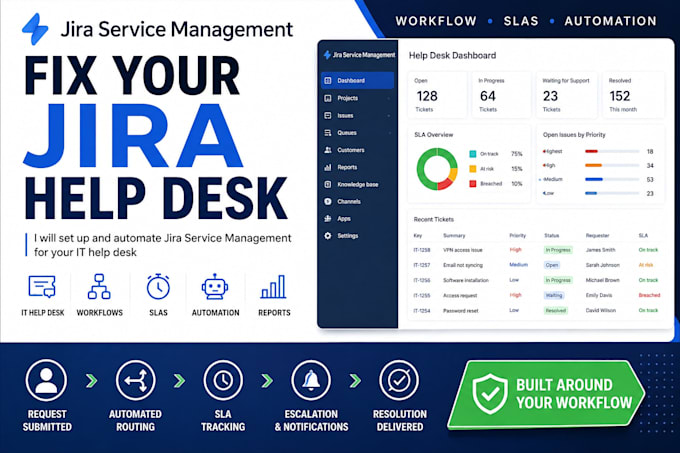Screen dimensions: 680x453
Task: Click the On track legend color swatch
Action: [x=473, y=154]
